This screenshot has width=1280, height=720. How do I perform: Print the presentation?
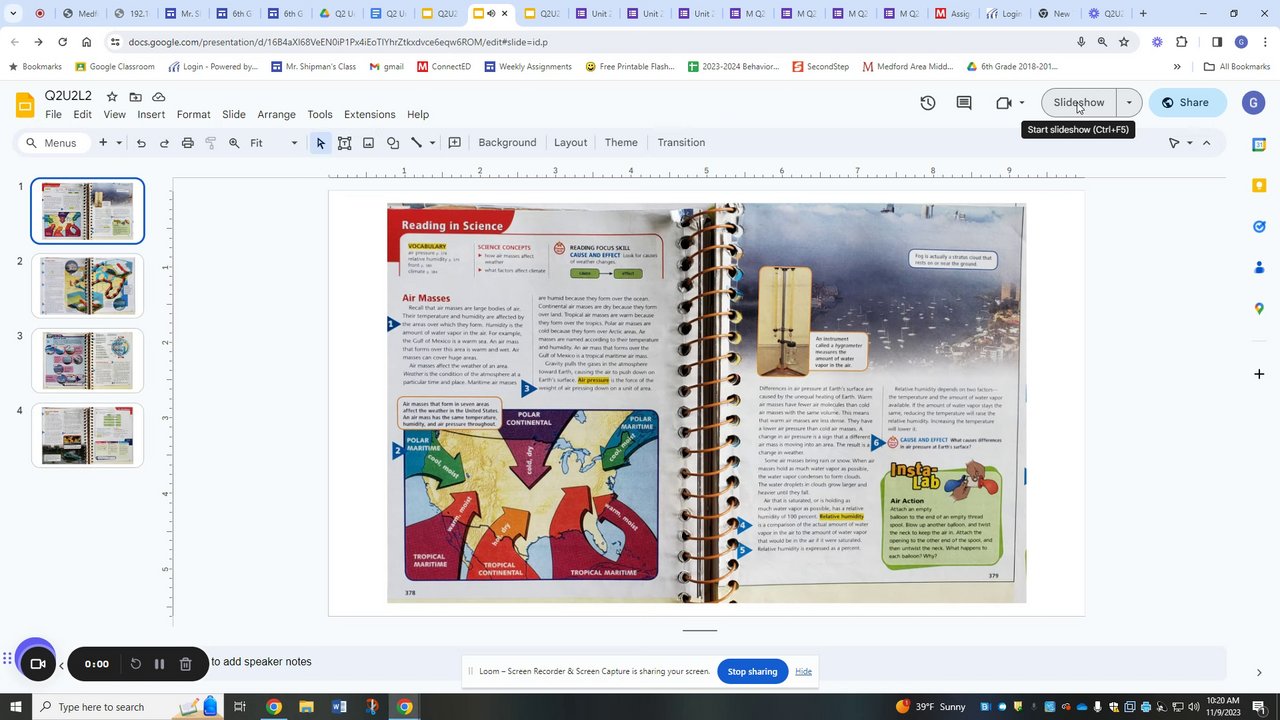coord(187,143)
